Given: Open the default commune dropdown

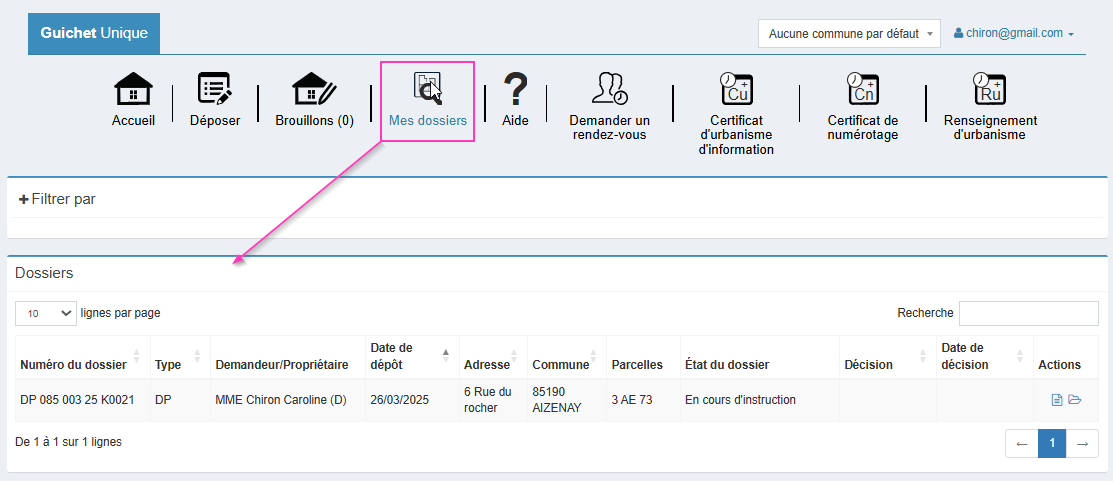Looking at the screenshot, I should pyautogui.click(x=849, y=34).
